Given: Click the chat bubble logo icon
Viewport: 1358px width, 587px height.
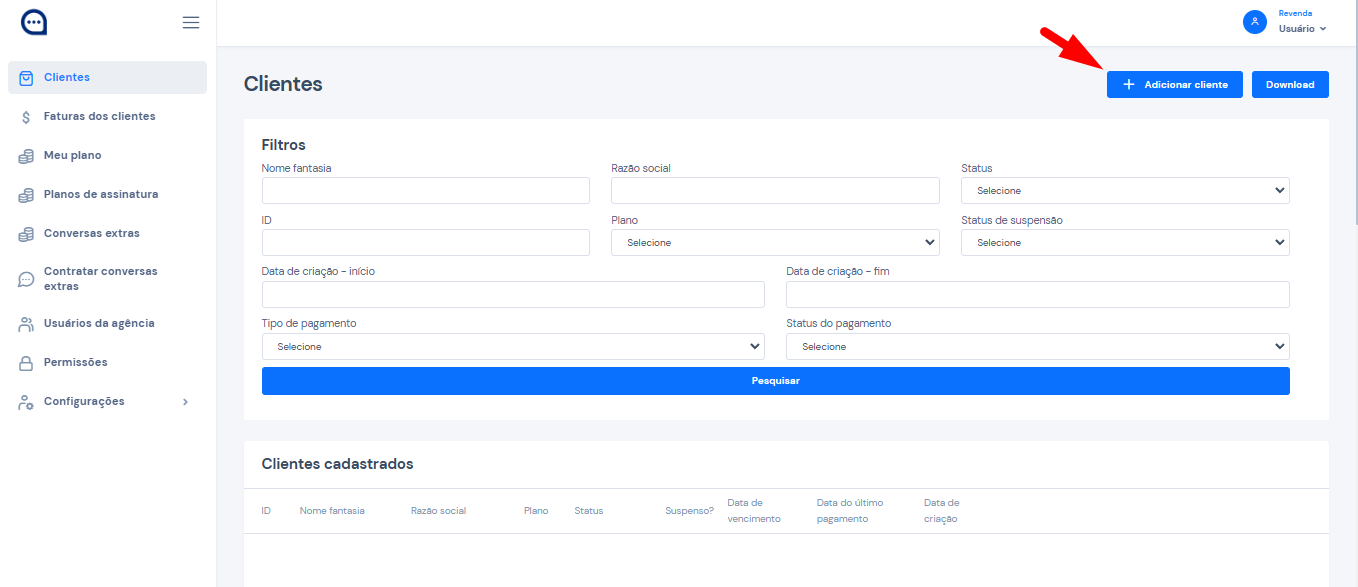Looking at the screenshot, I should pyautogui.click(x=34, y=22).
